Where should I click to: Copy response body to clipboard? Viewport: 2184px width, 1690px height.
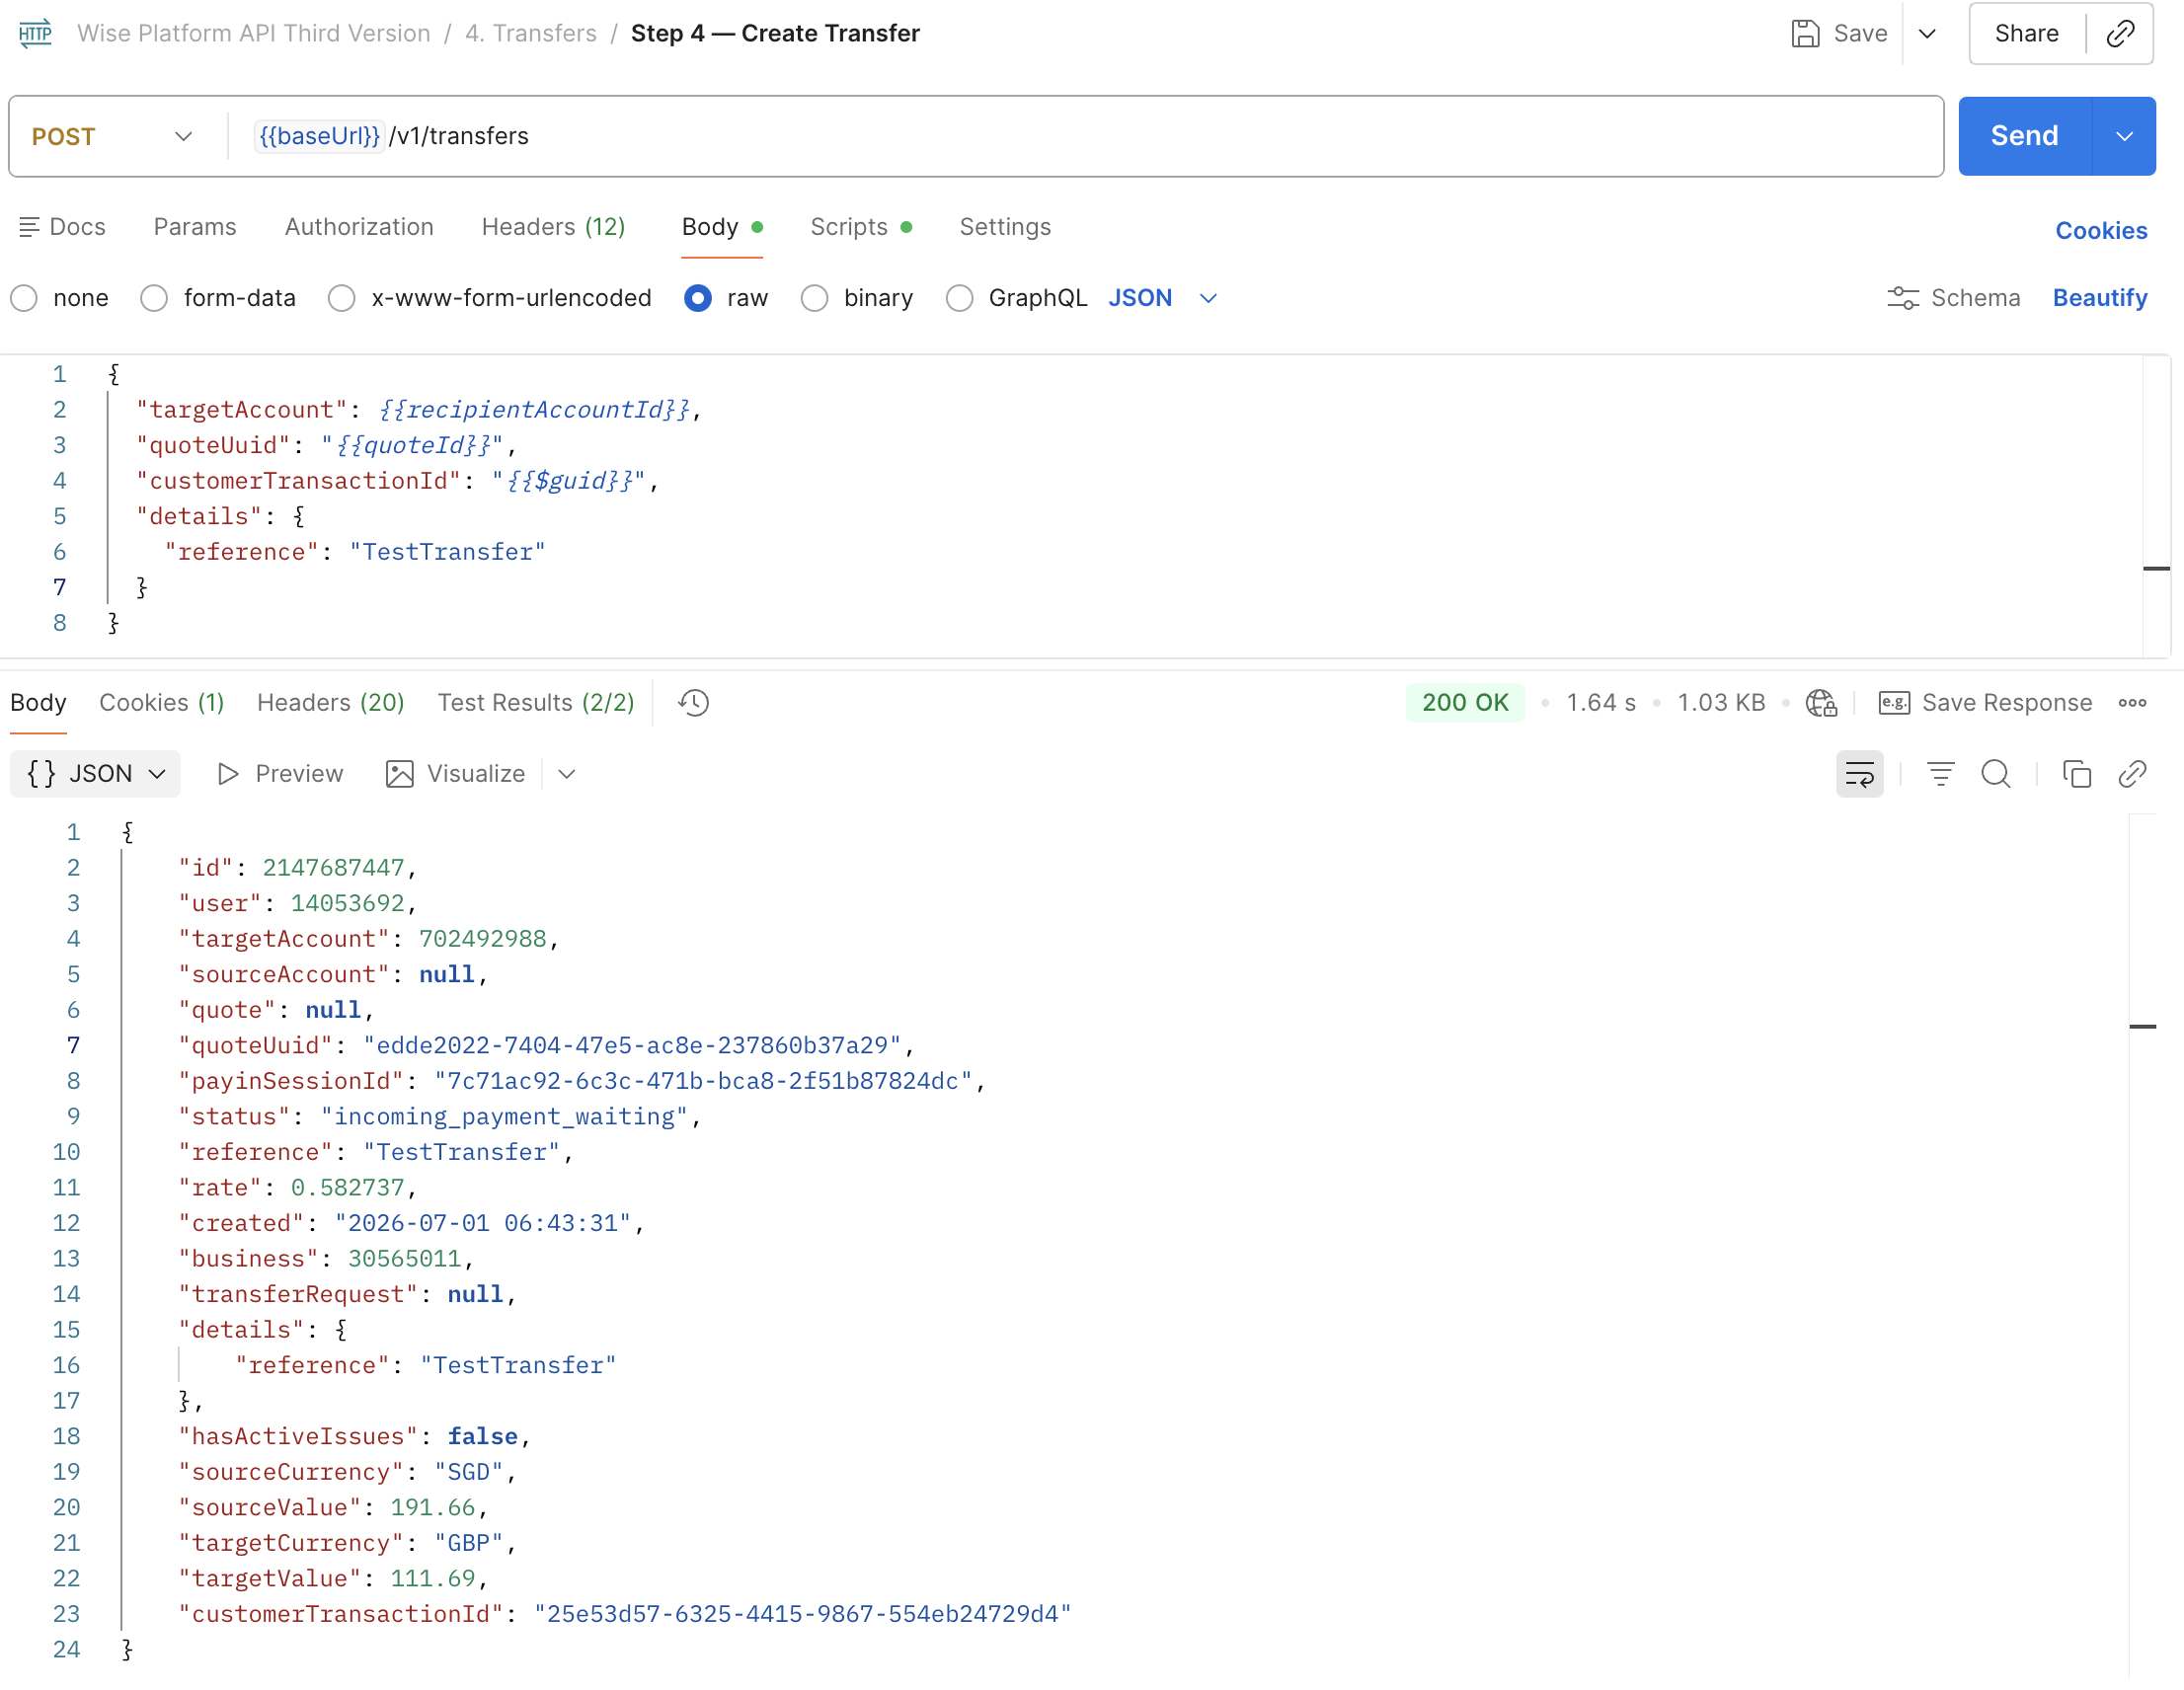[x=2076, y=774]
